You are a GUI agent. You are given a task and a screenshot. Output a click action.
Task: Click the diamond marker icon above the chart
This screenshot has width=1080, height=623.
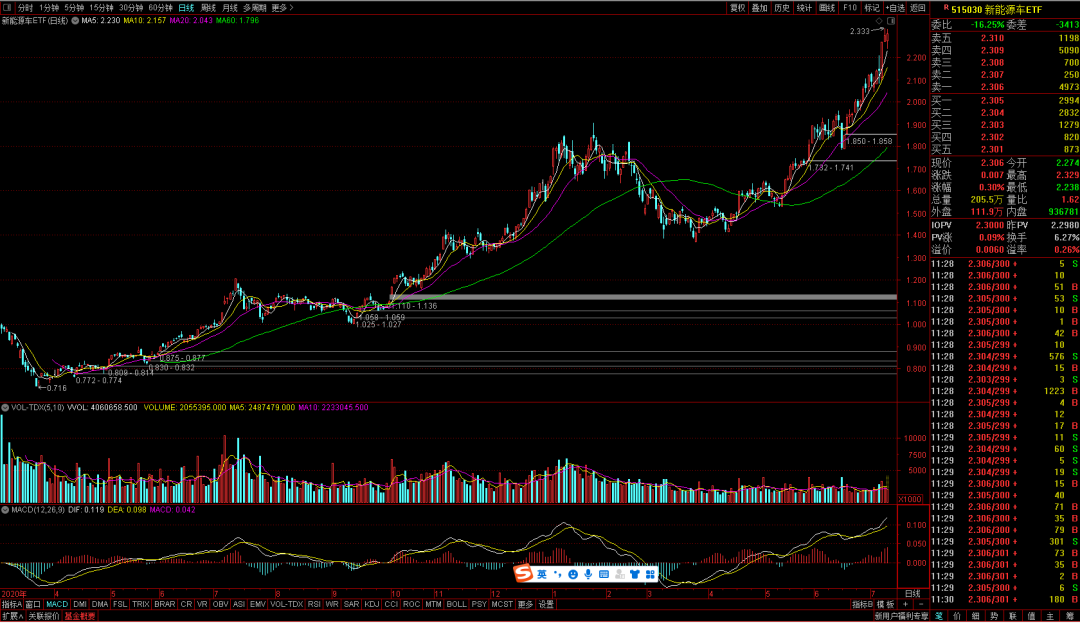pyautogui.click(x=879, y=21)
